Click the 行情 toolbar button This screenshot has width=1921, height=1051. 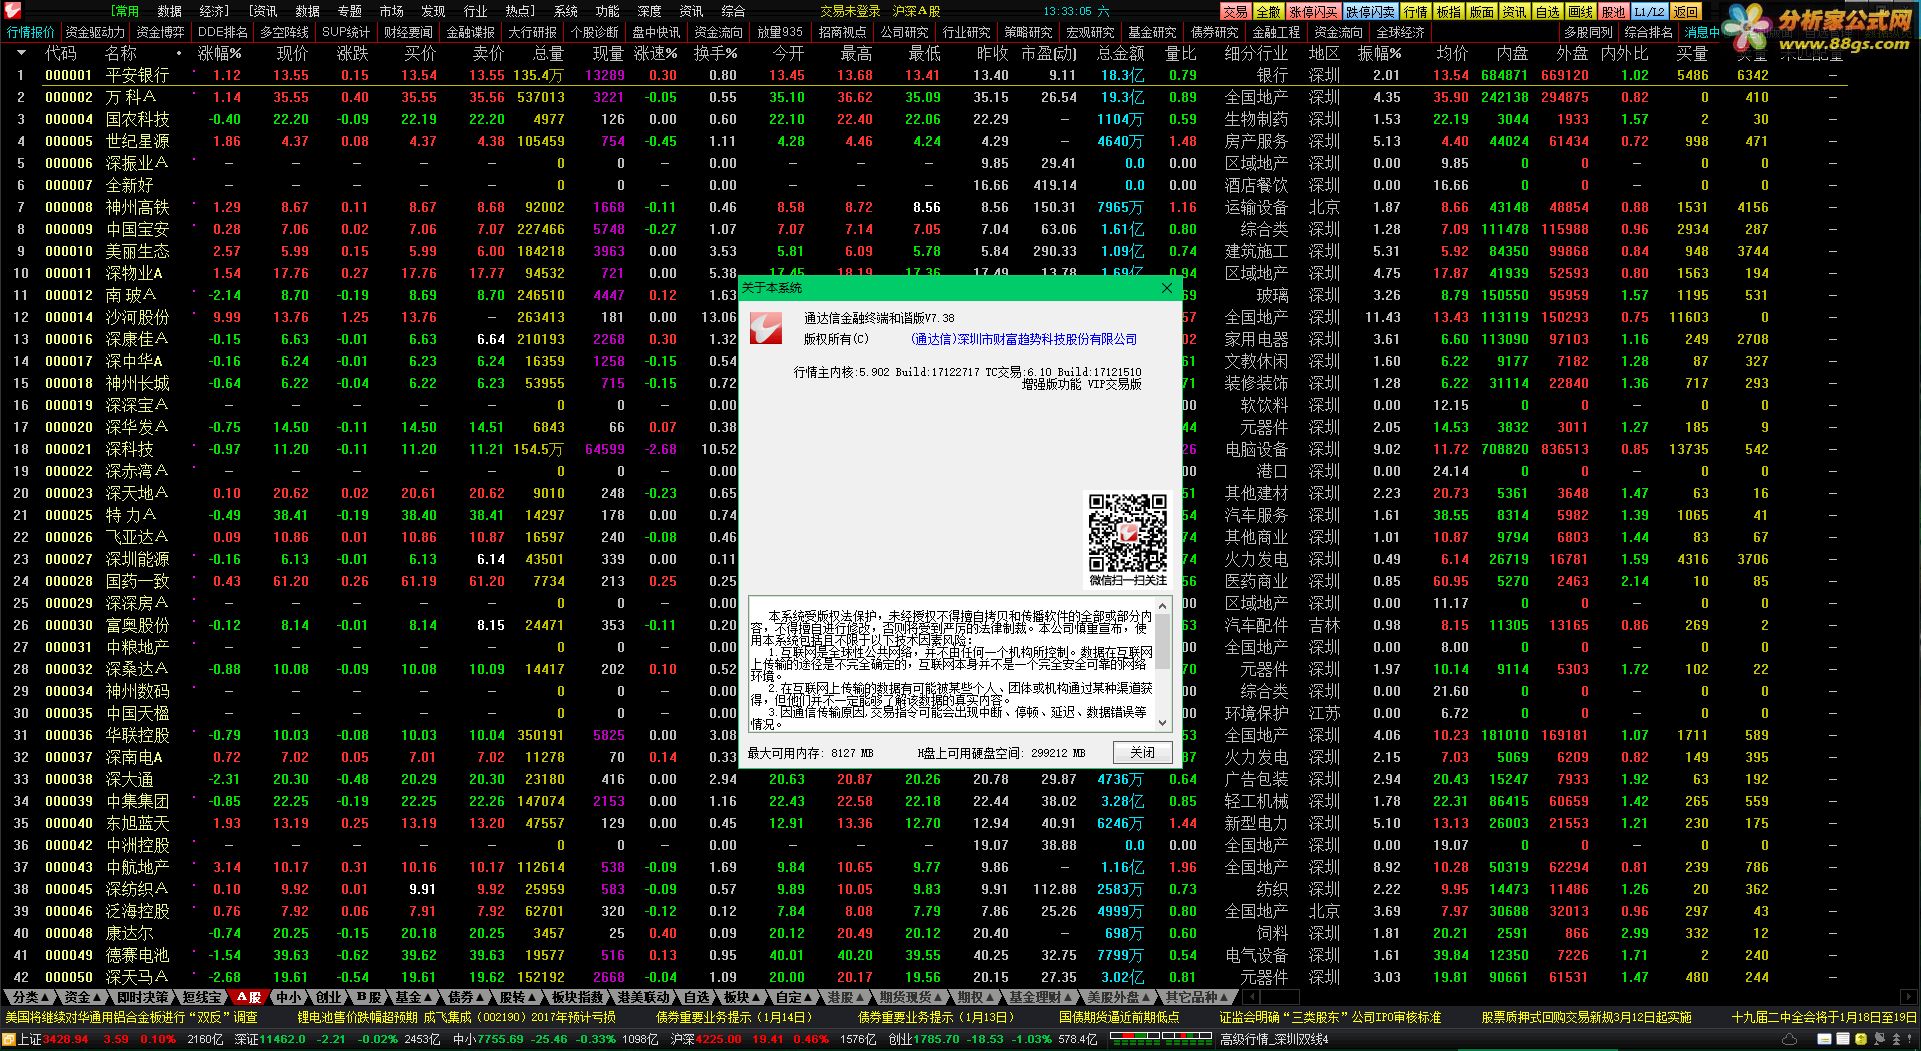[1415, 12]
